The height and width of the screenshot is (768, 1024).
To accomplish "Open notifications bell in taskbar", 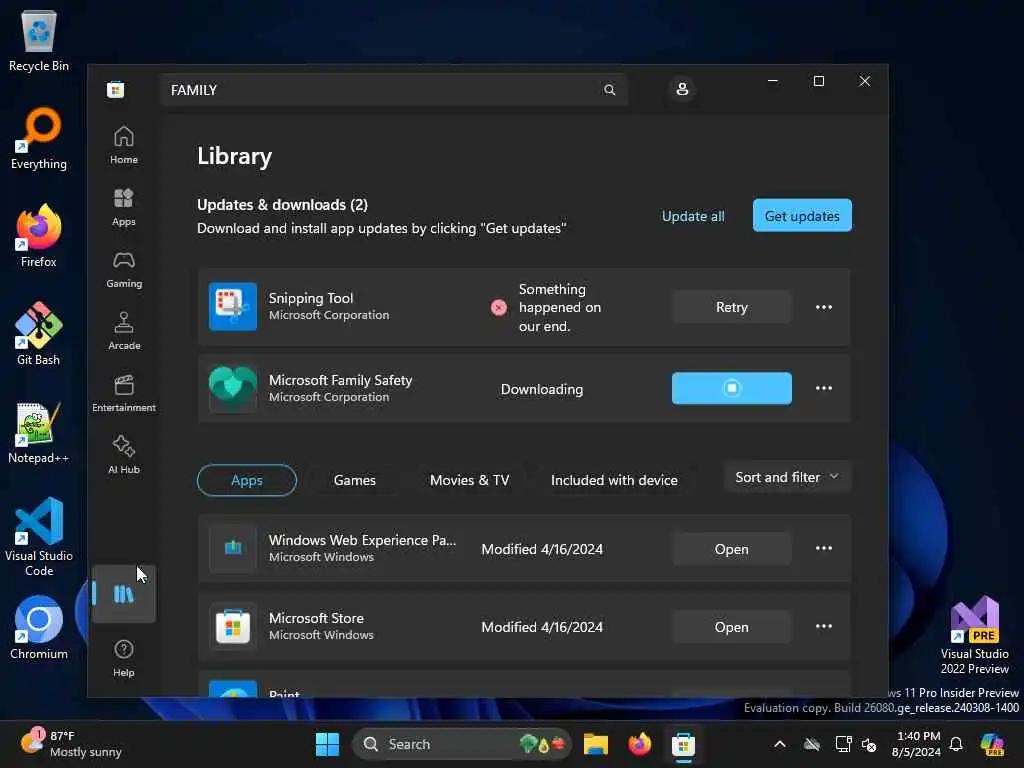I will pyautogui.click(x=956, y=744).
